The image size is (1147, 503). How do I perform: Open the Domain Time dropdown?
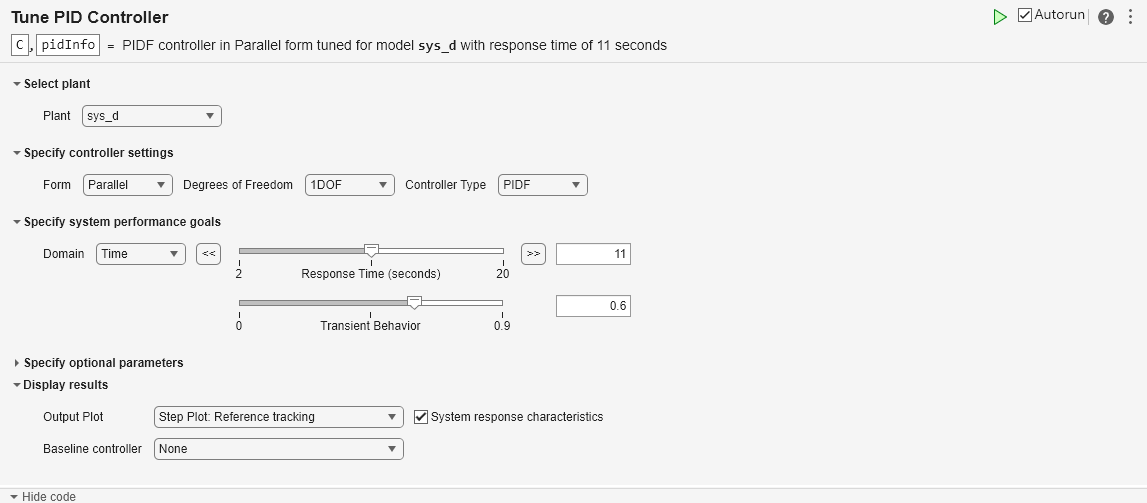click(141, 254)
